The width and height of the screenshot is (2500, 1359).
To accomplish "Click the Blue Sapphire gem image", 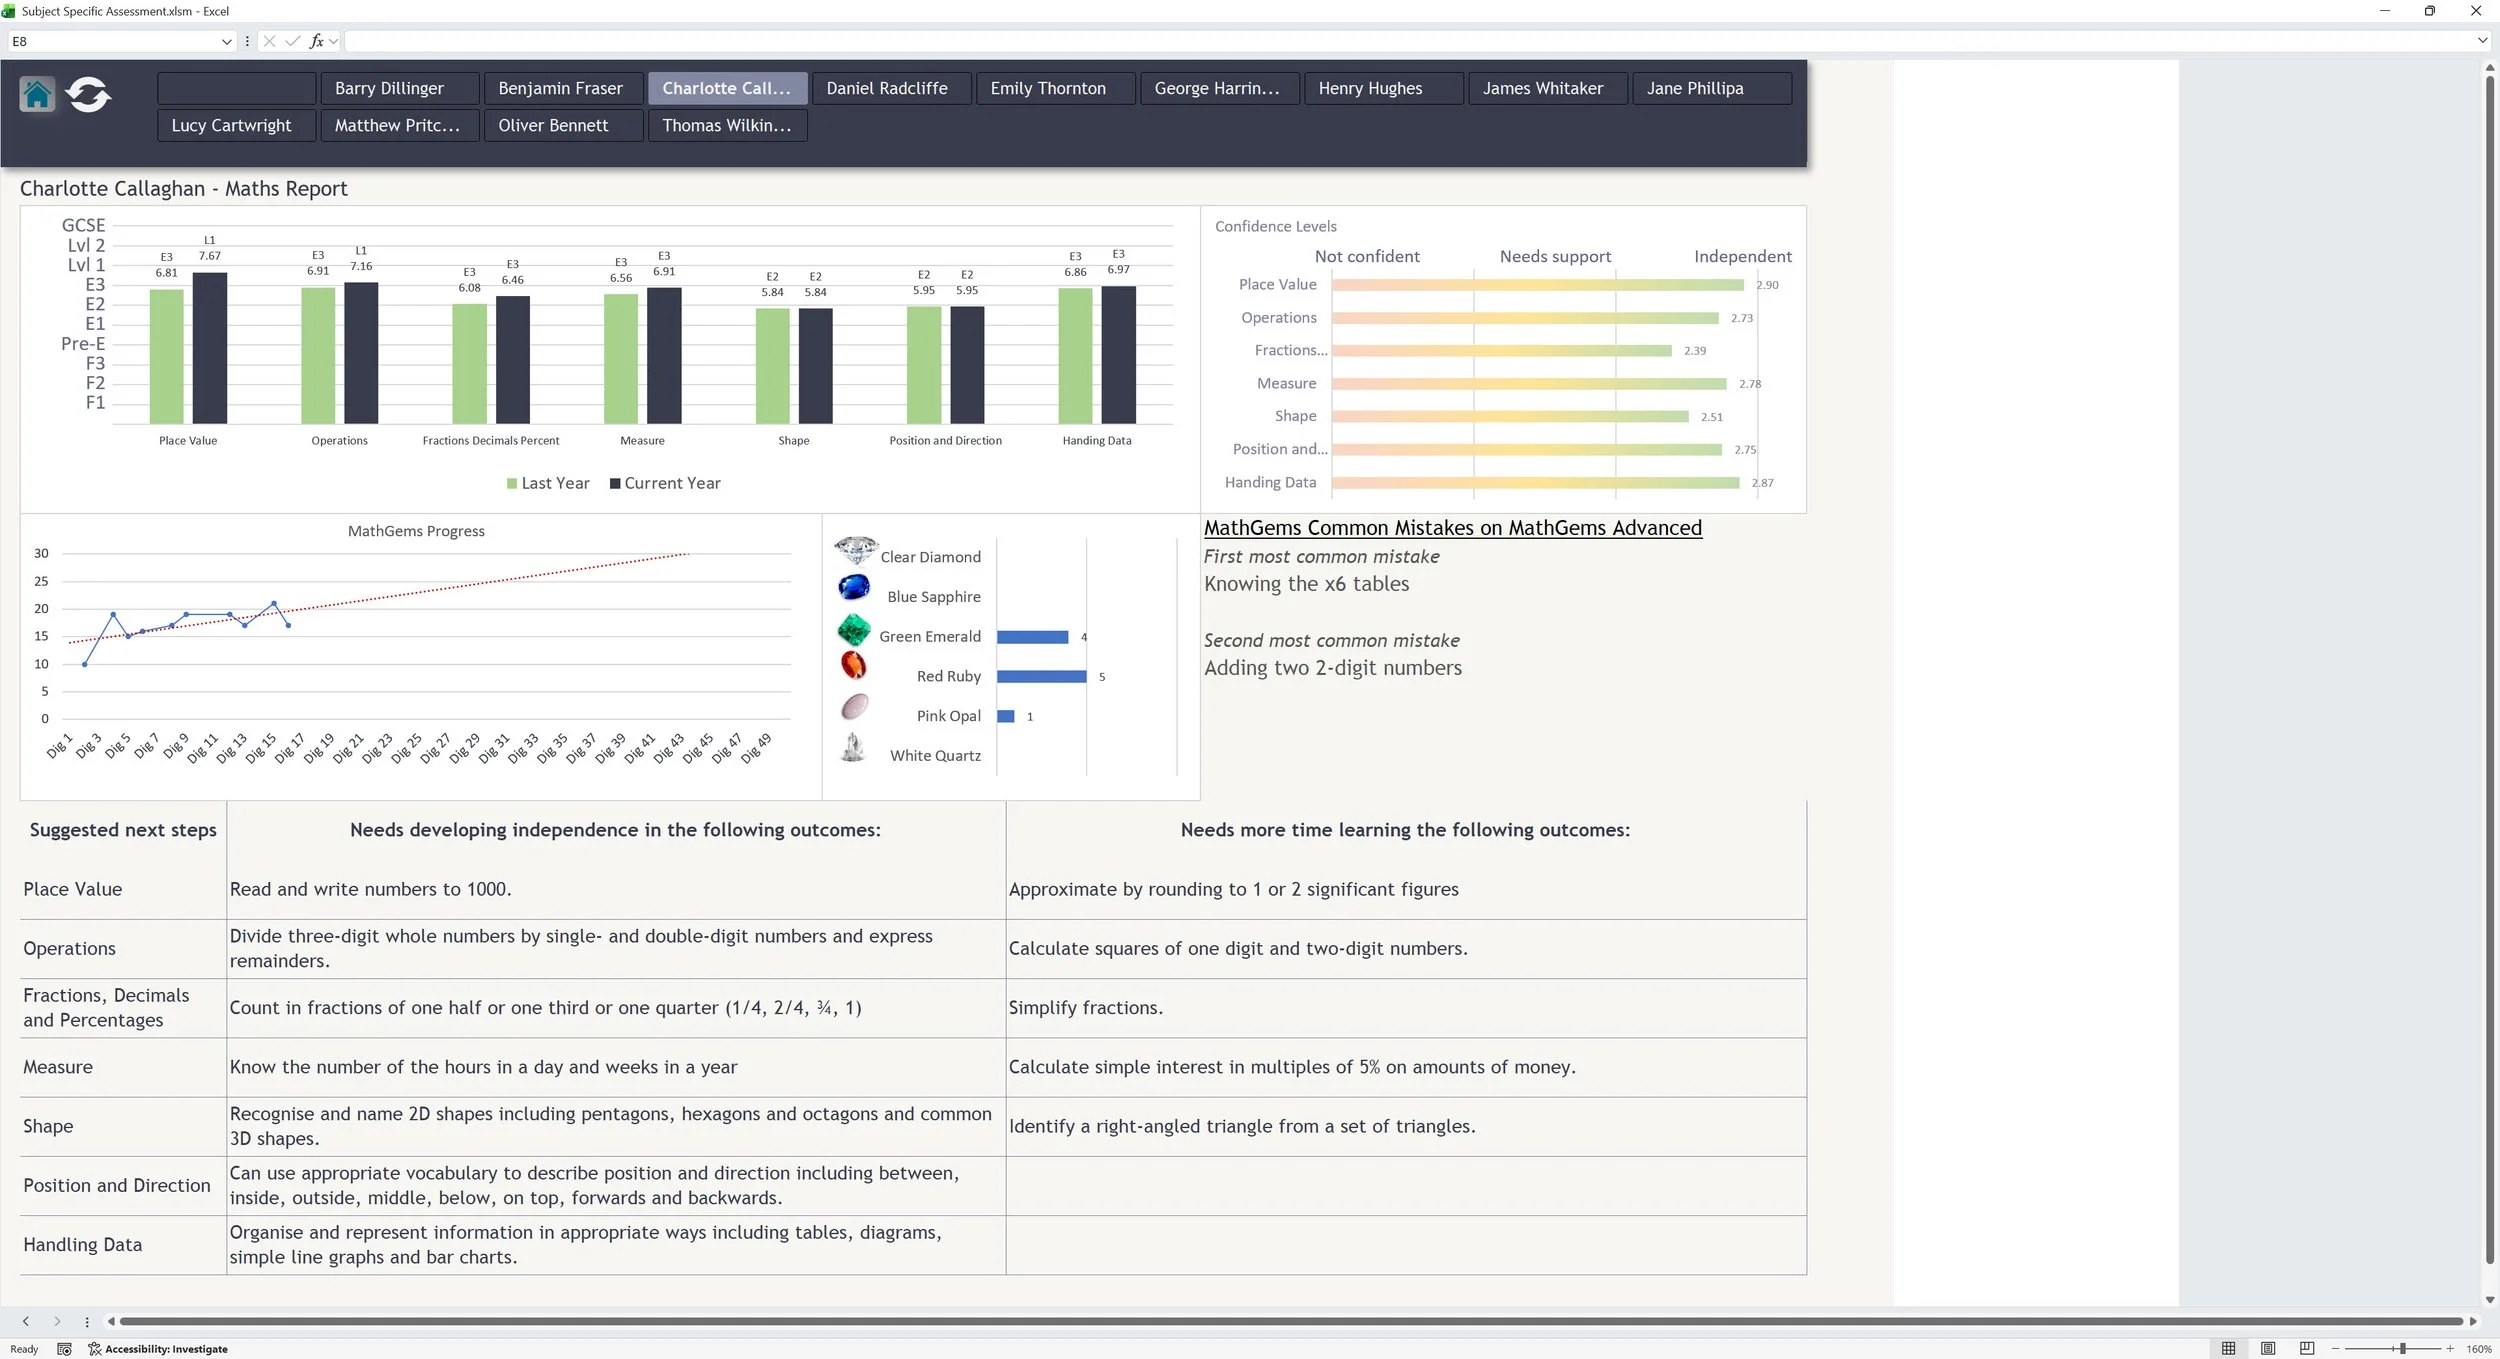I will click(854, 587).
